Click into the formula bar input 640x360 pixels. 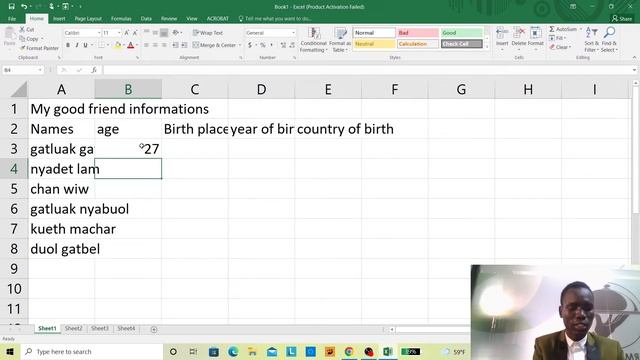pyautogui.click(x=367, y=70)
